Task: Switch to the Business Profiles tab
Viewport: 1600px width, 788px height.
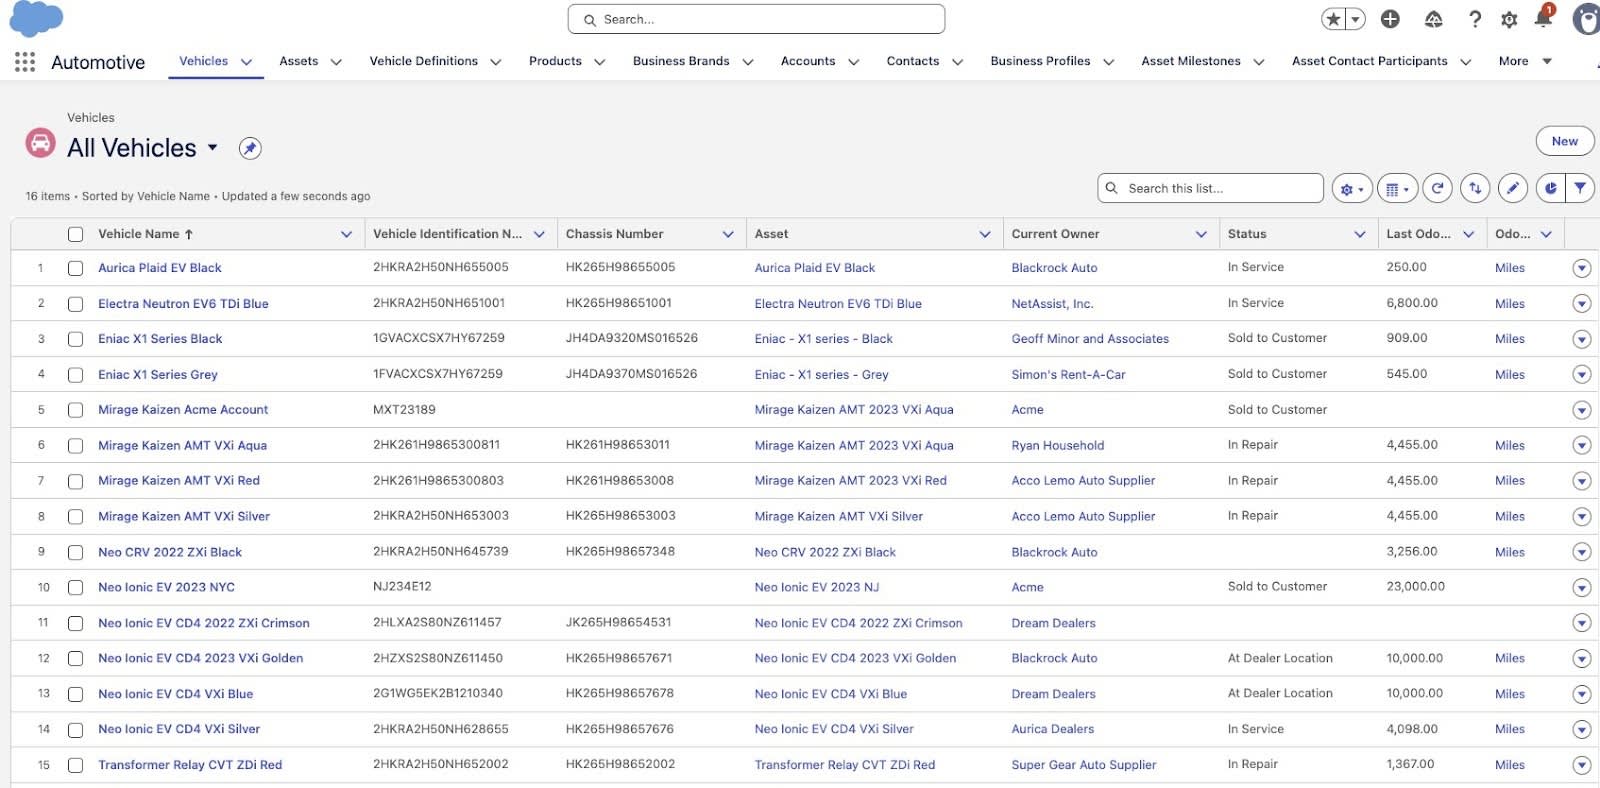Action: (x=1040, y=61)
